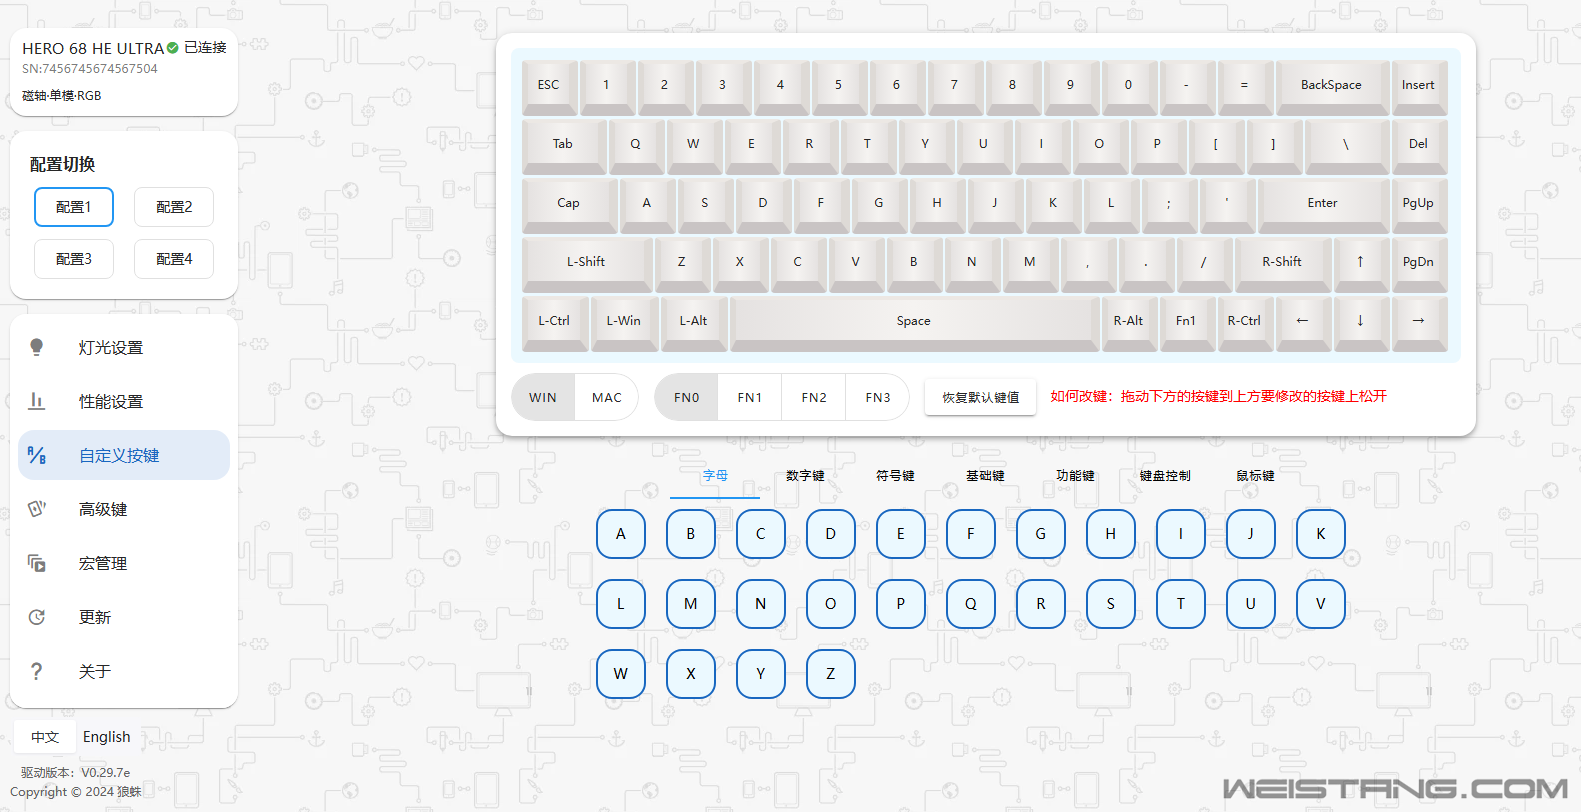Click the 性能设置 performance bar-chart icon

[x=37, y=401]
